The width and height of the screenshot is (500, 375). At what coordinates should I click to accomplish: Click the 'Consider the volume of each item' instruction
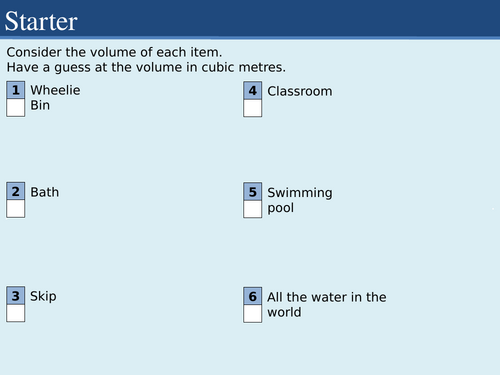click(114, 52)
